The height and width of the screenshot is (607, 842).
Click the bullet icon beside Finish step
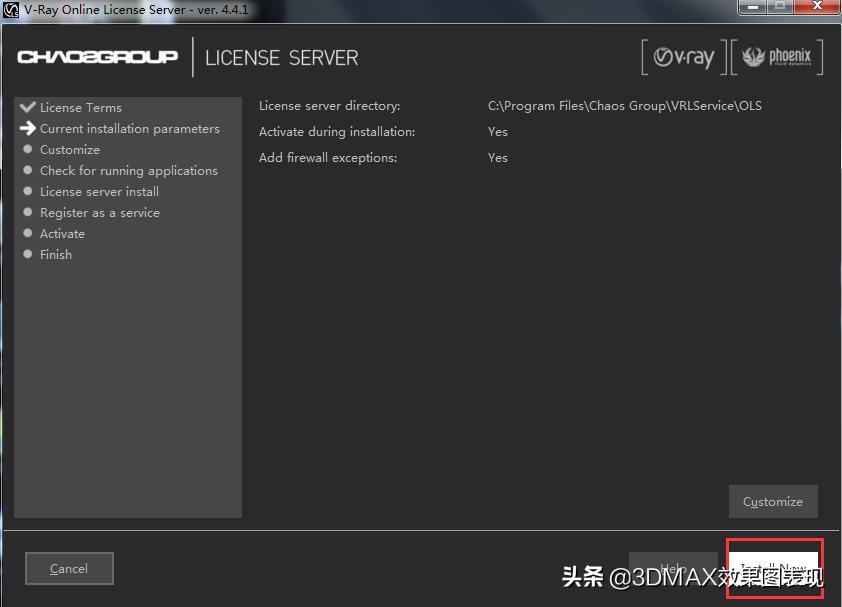pos(28,254)
